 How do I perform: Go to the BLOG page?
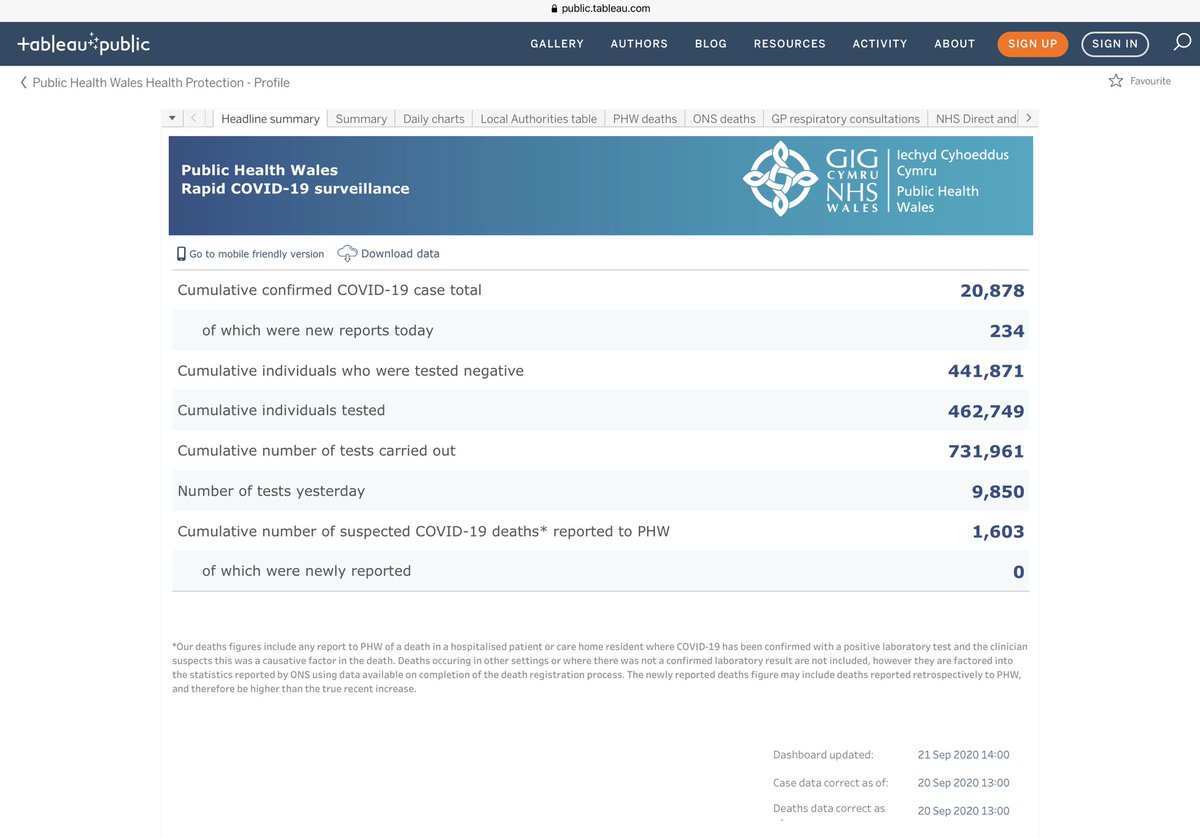[711, 44]
